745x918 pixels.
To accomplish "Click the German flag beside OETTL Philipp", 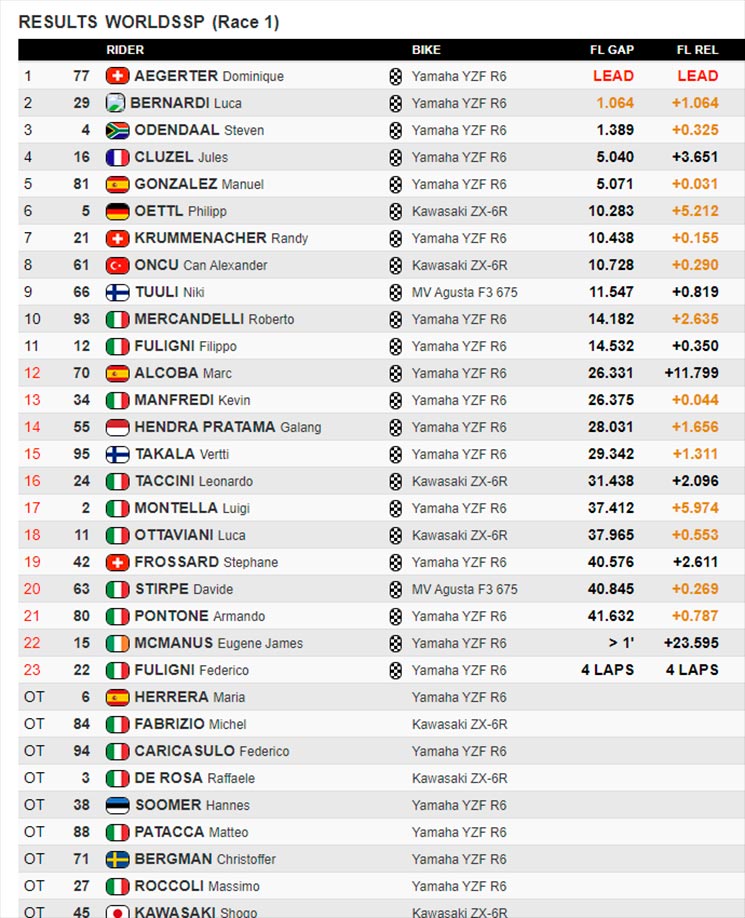I will pyautogui.click(x=117, y=211).
